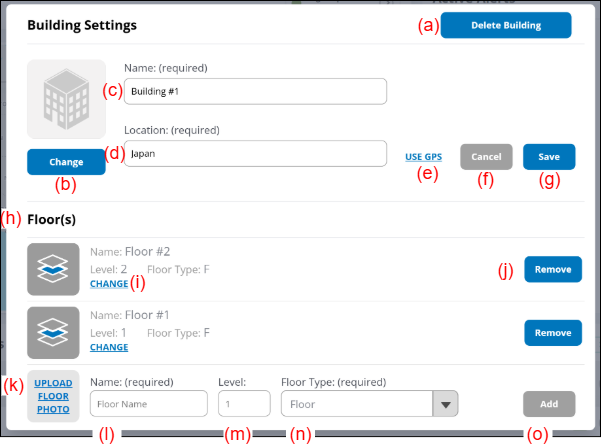Click the Floor #1 layers icon
This screenshot has width=601, height=446.
tap(53, 333)
